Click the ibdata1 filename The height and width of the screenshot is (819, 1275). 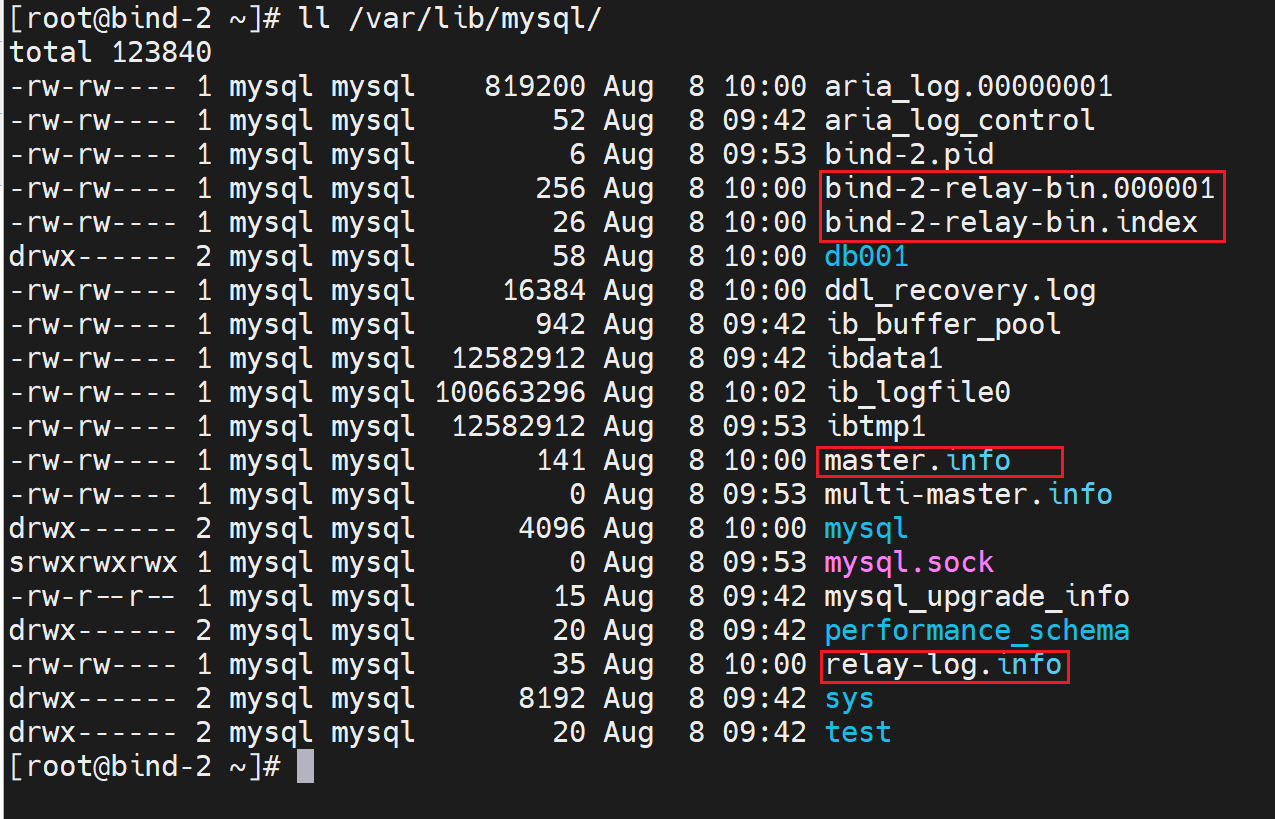point(883,358)
